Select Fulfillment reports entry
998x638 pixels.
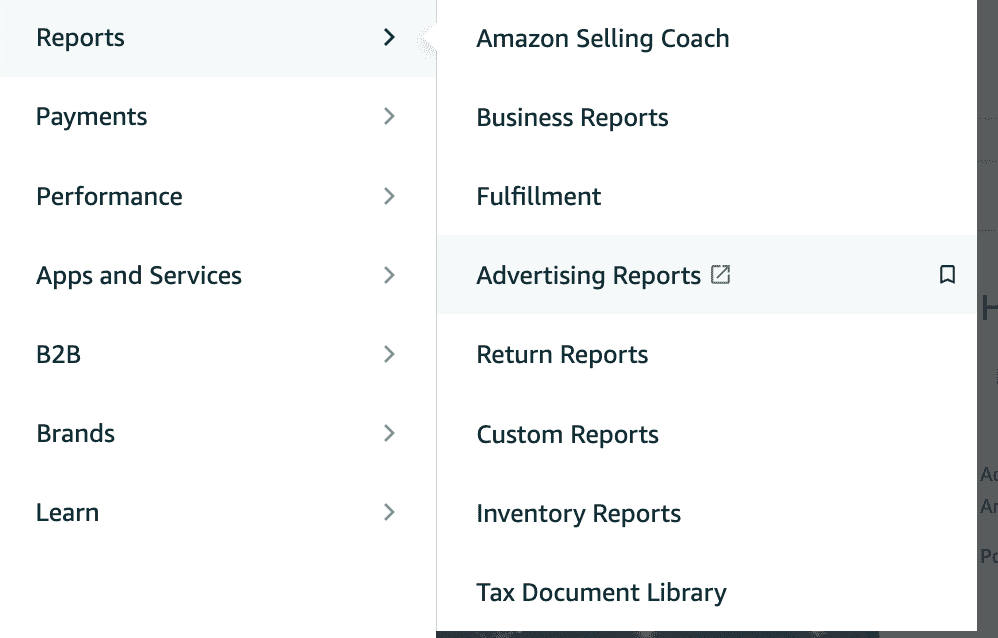[538, 196]
